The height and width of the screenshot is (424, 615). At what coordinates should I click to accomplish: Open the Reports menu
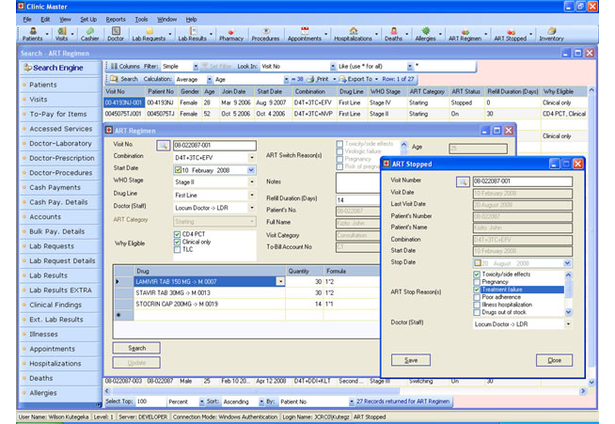[115, 19]
